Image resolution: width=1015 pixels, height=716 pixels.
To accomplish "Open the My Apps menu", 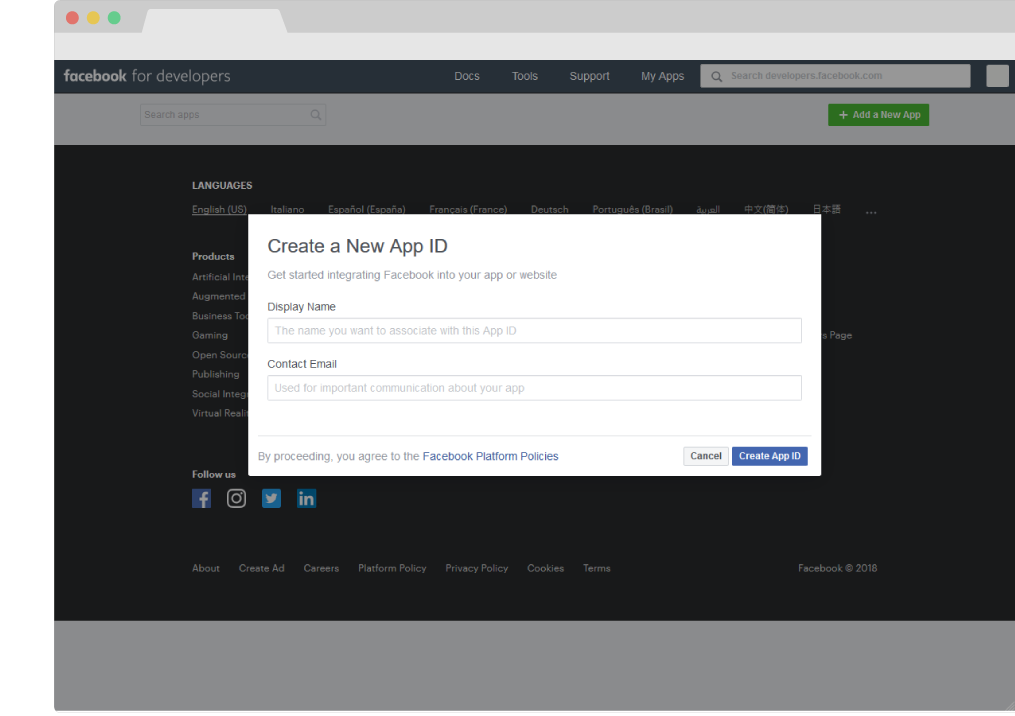I will pos(662,76).
